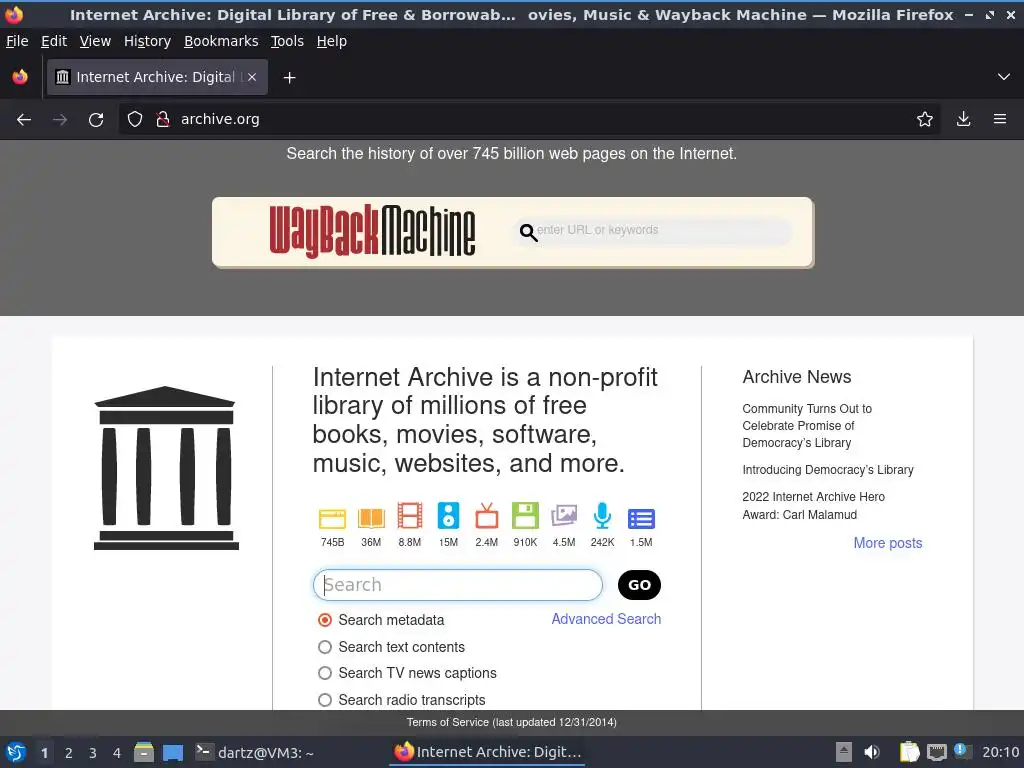The height and width of the screenshot is (768, 1024).
Task: Click the show desktop icon in the taskbar
Action: point(173,752)
